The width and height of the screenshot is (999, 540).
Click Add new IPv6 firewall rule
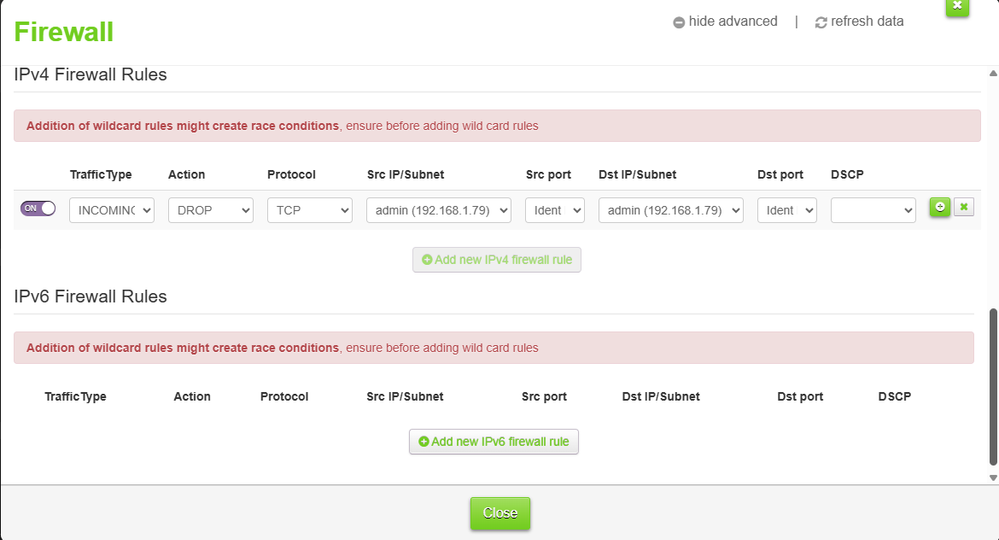[494, 441]
